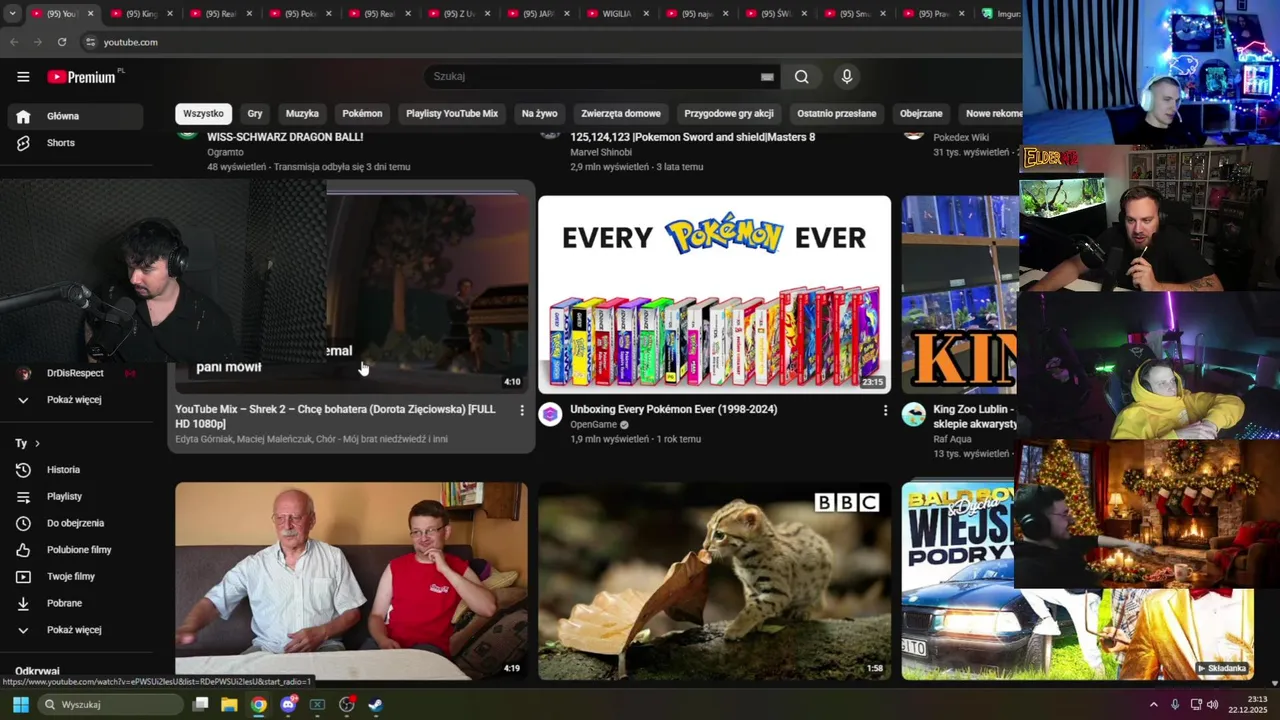Select Zwierzęta domowe filter chip
This screenshot has height=720, width=1280.
pyautogui.click(x=621, y=114)
